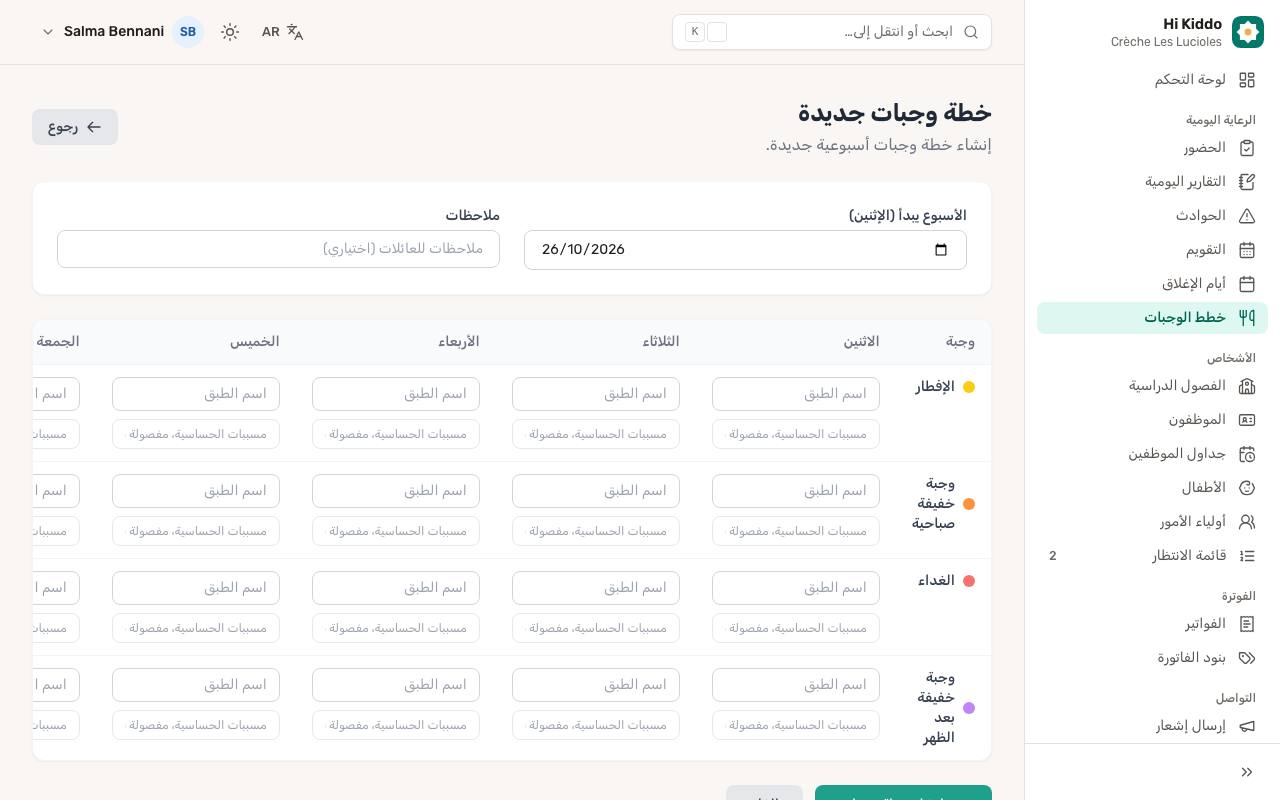Click the SB user avatar
Image resolution: width=1280 pixels, height=800 pixels.
click(188, 32)
